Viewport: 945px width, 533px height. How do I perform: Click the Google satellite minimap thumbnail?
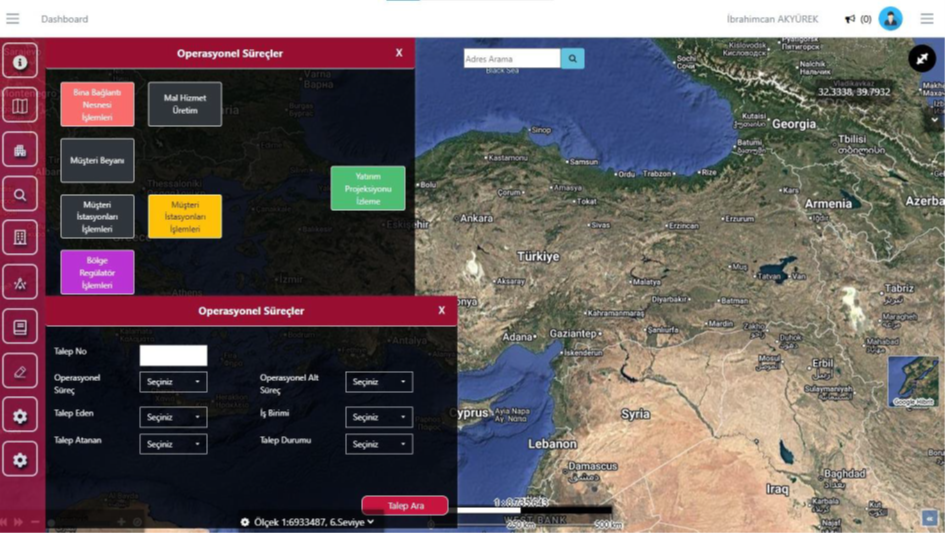click(x=912, y=382)
